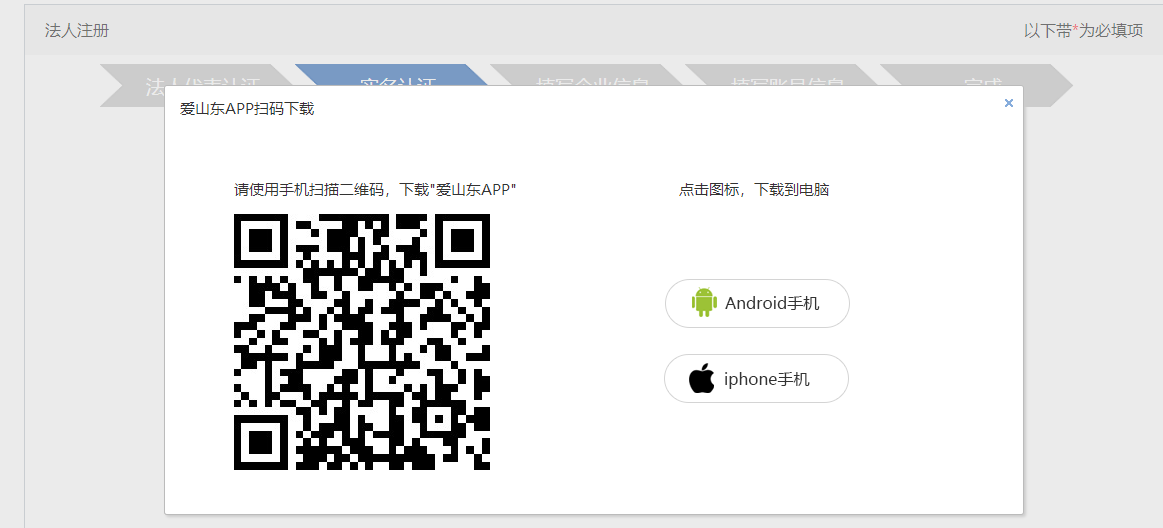The image size is (1163, 528).
Task: Click the 爱山东APP扫码下载 dialog title
Action: (247, 109)
